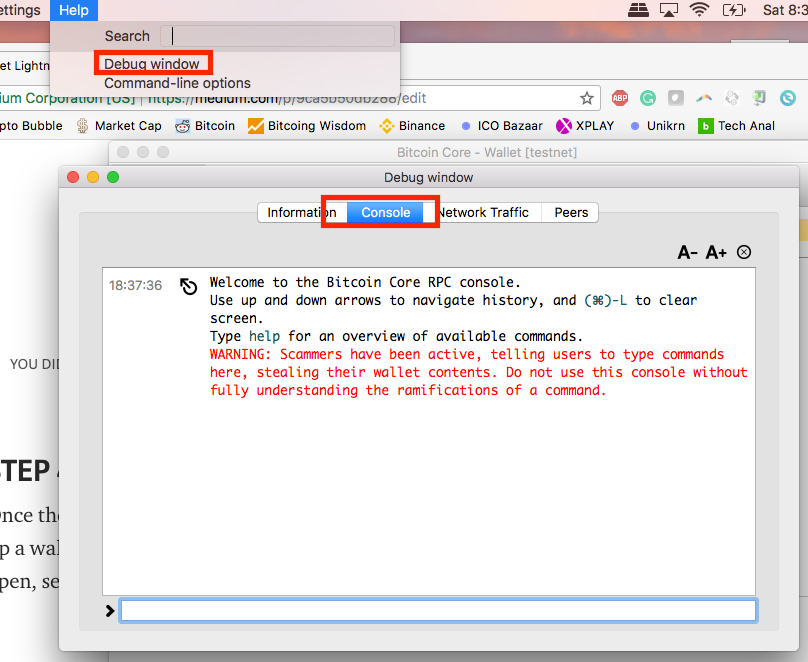The width and height of the screenshot is (808, 662).
Task: Select the Console tab
Action: (385, 212)
